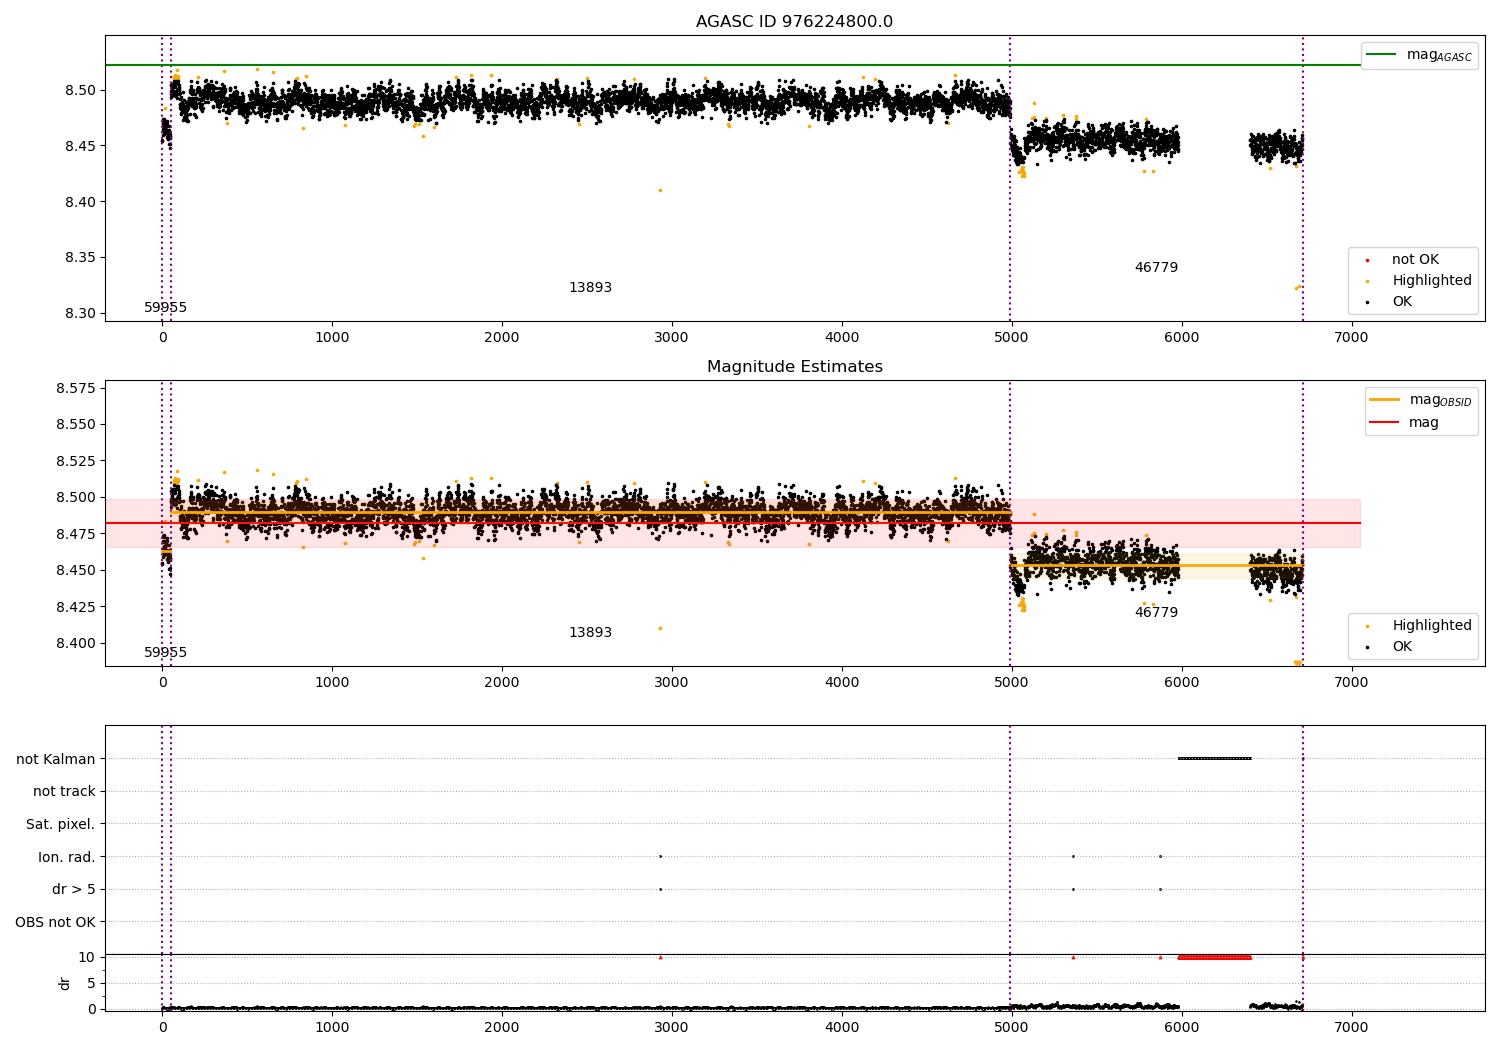
Task: Select the mag AGASC legend entry label
Action: (1439, 55)
